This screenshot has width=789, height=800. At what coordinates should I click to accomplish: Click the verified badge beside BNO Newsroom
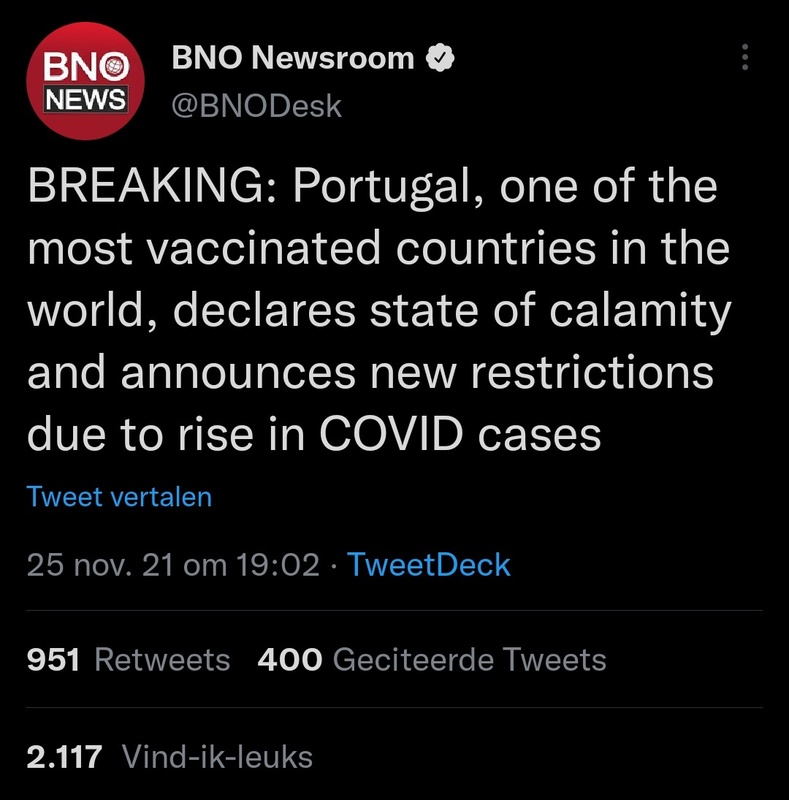click(439, 59)
